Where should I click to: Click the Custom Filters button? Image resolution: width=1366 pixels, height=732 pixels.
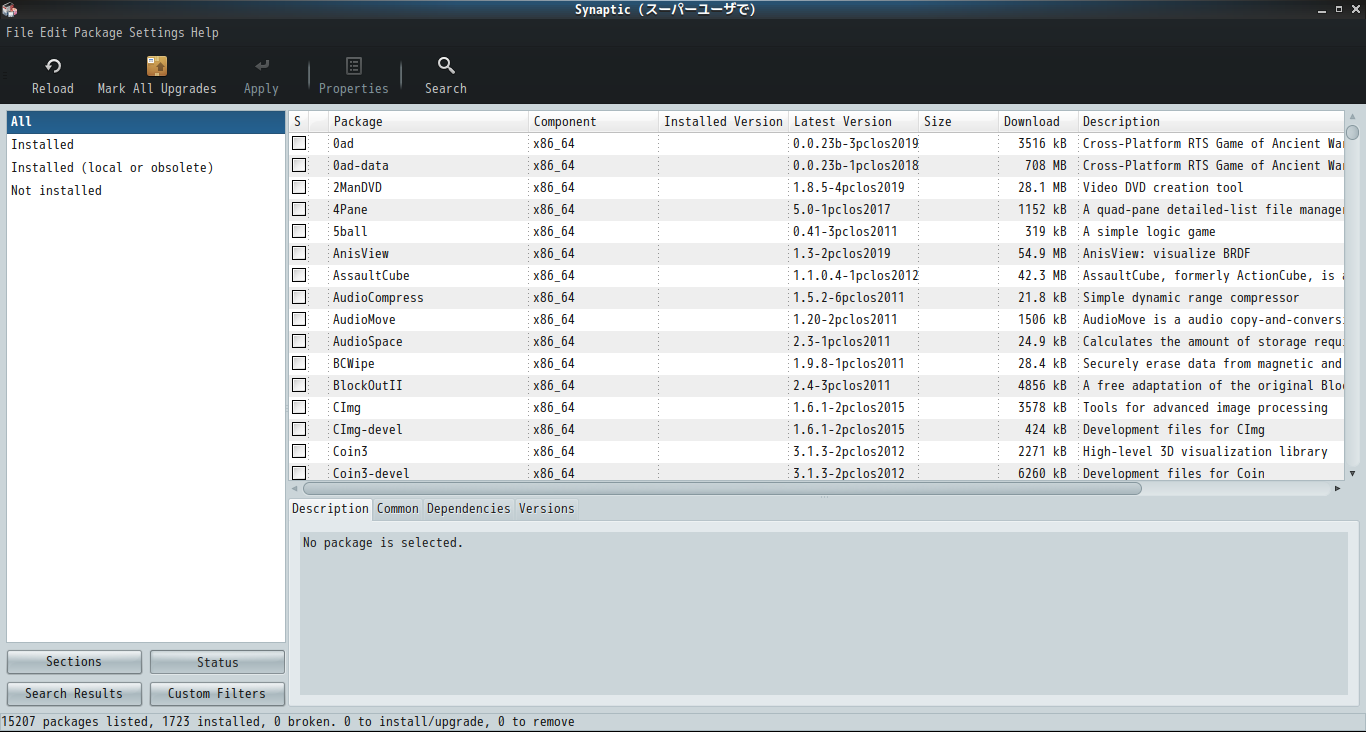click(x=217, y=693)
